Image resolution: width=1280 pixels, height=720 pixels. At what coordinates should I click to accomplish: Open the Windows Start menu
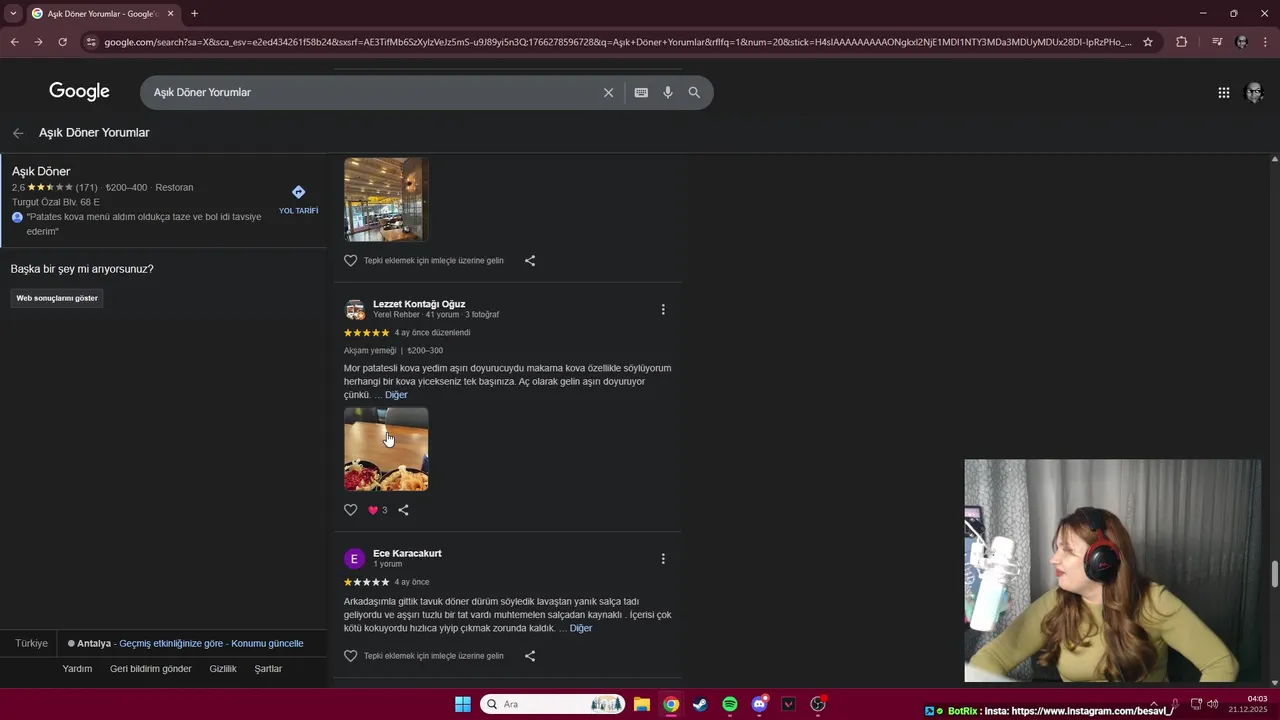coord(463,704)
